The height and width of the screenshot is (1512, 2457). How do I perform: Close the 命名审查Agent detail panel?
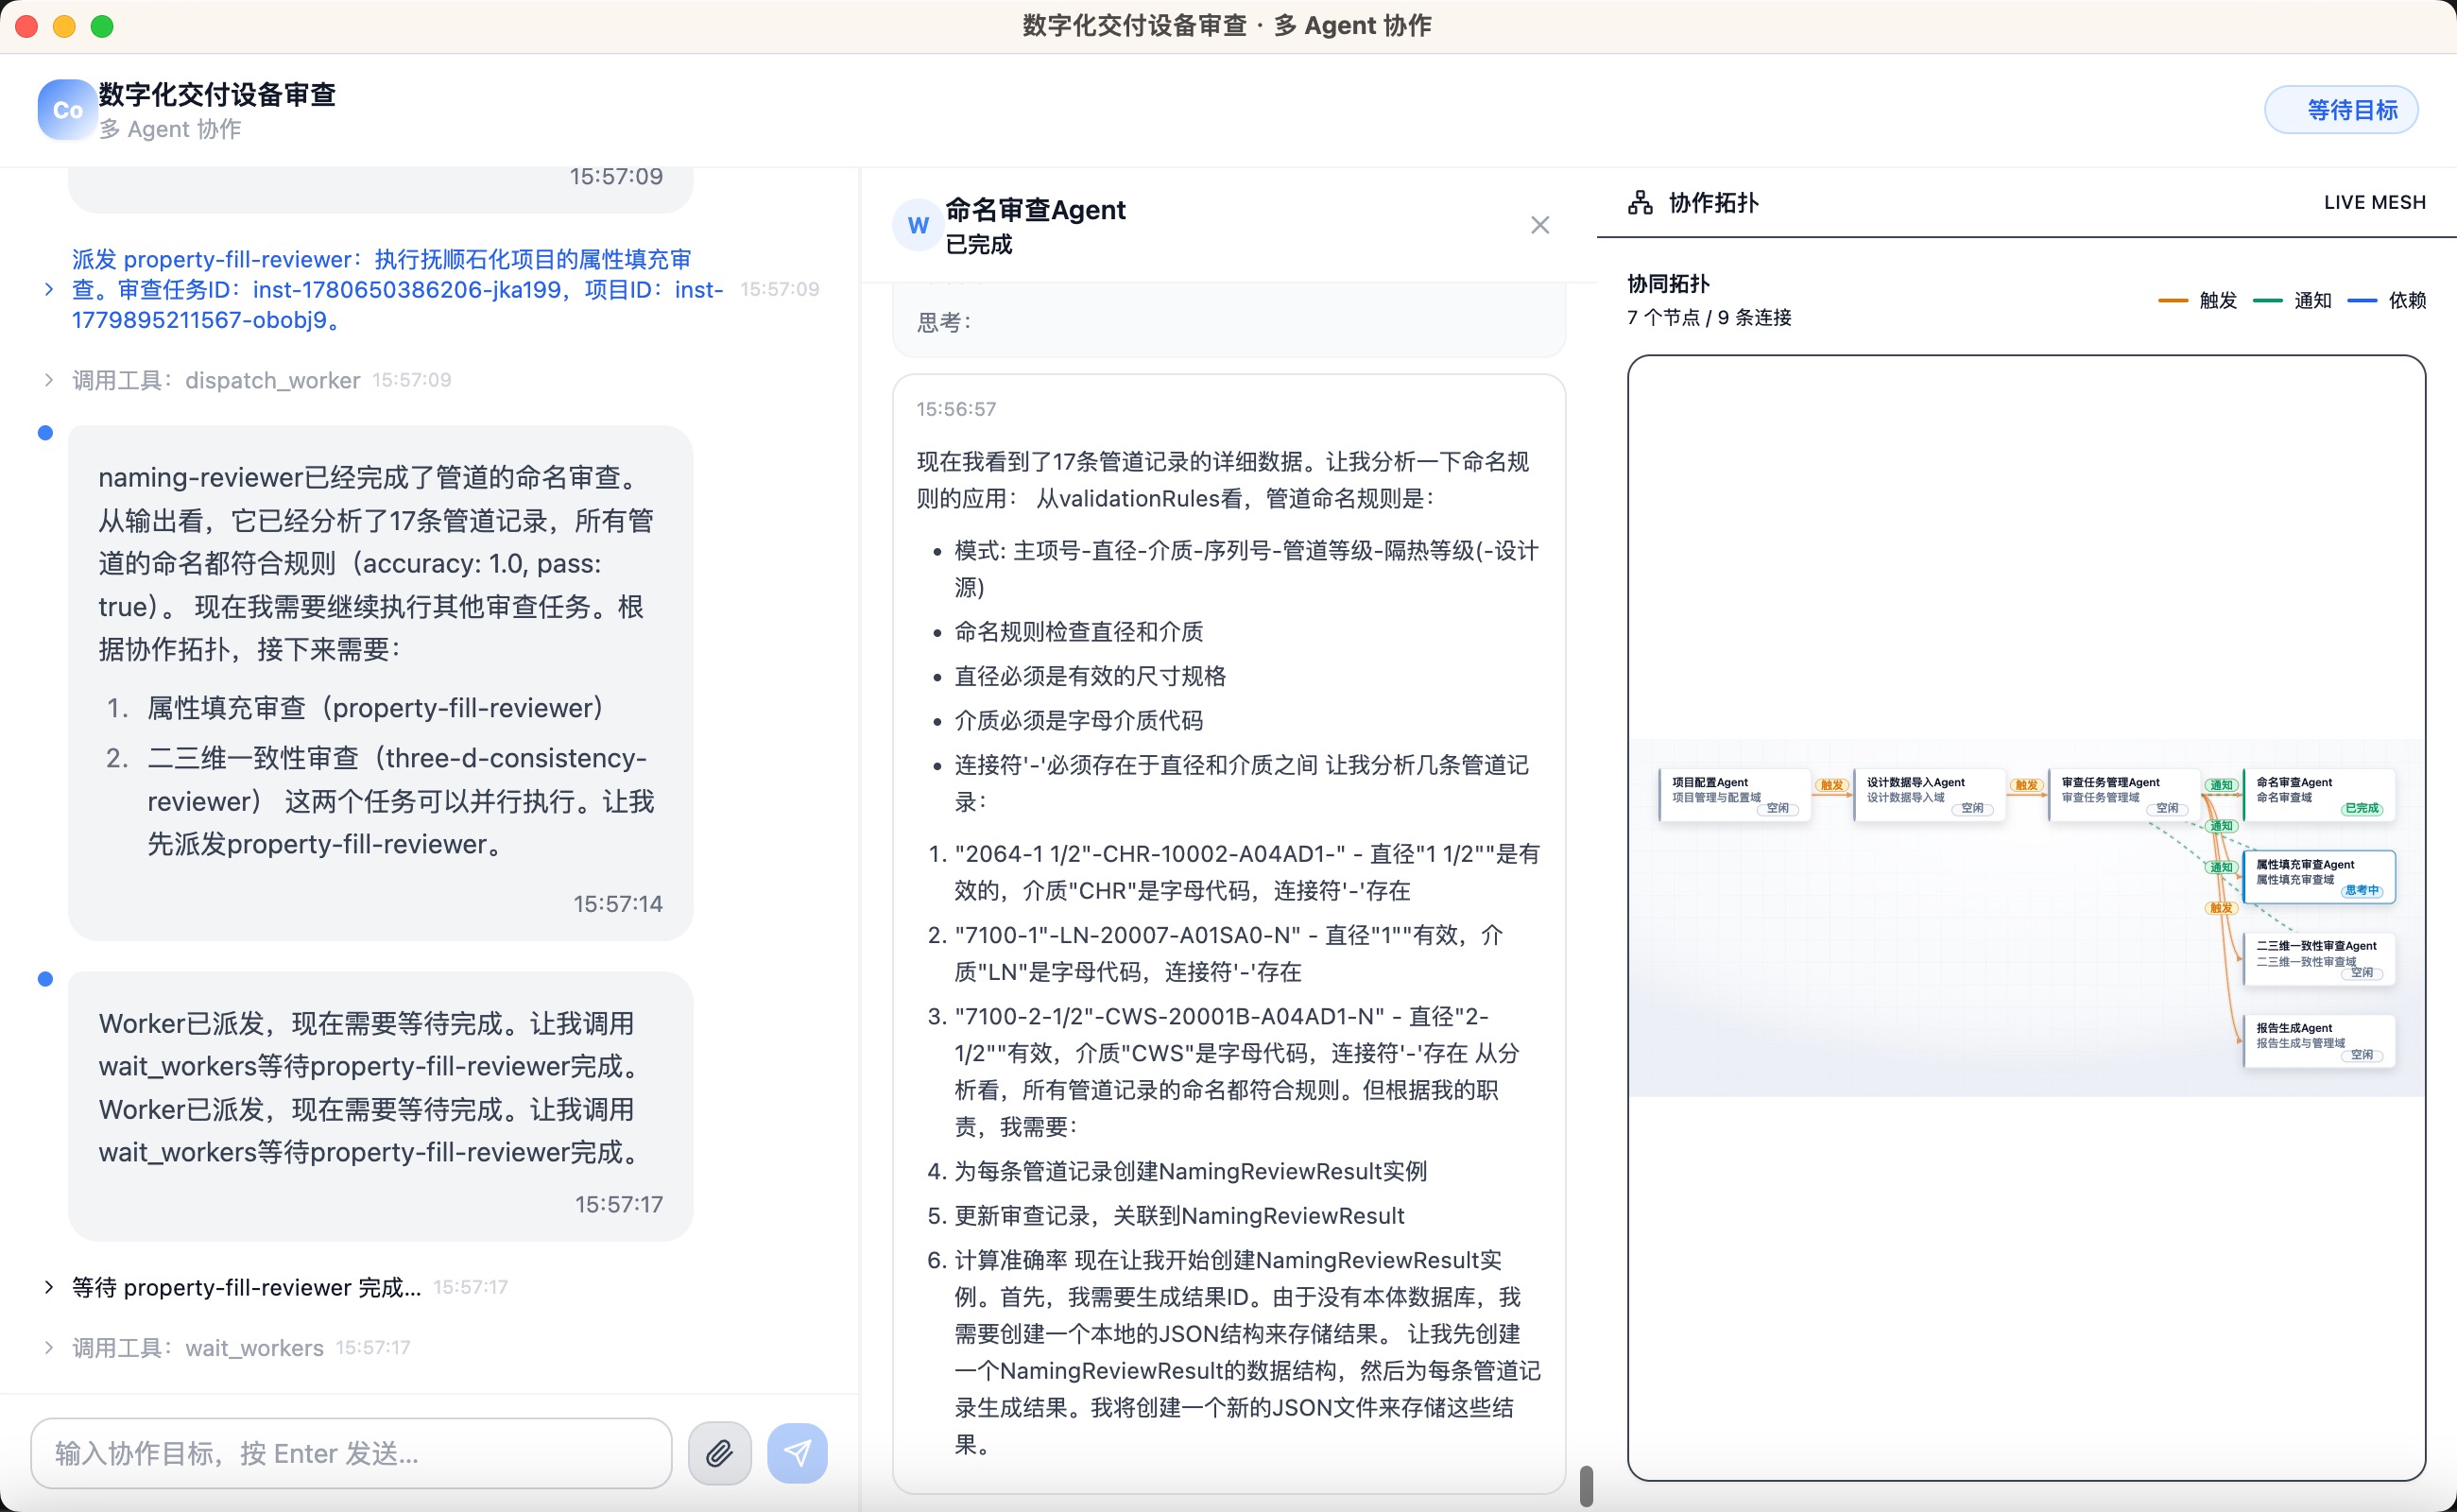coord(1540,225)
